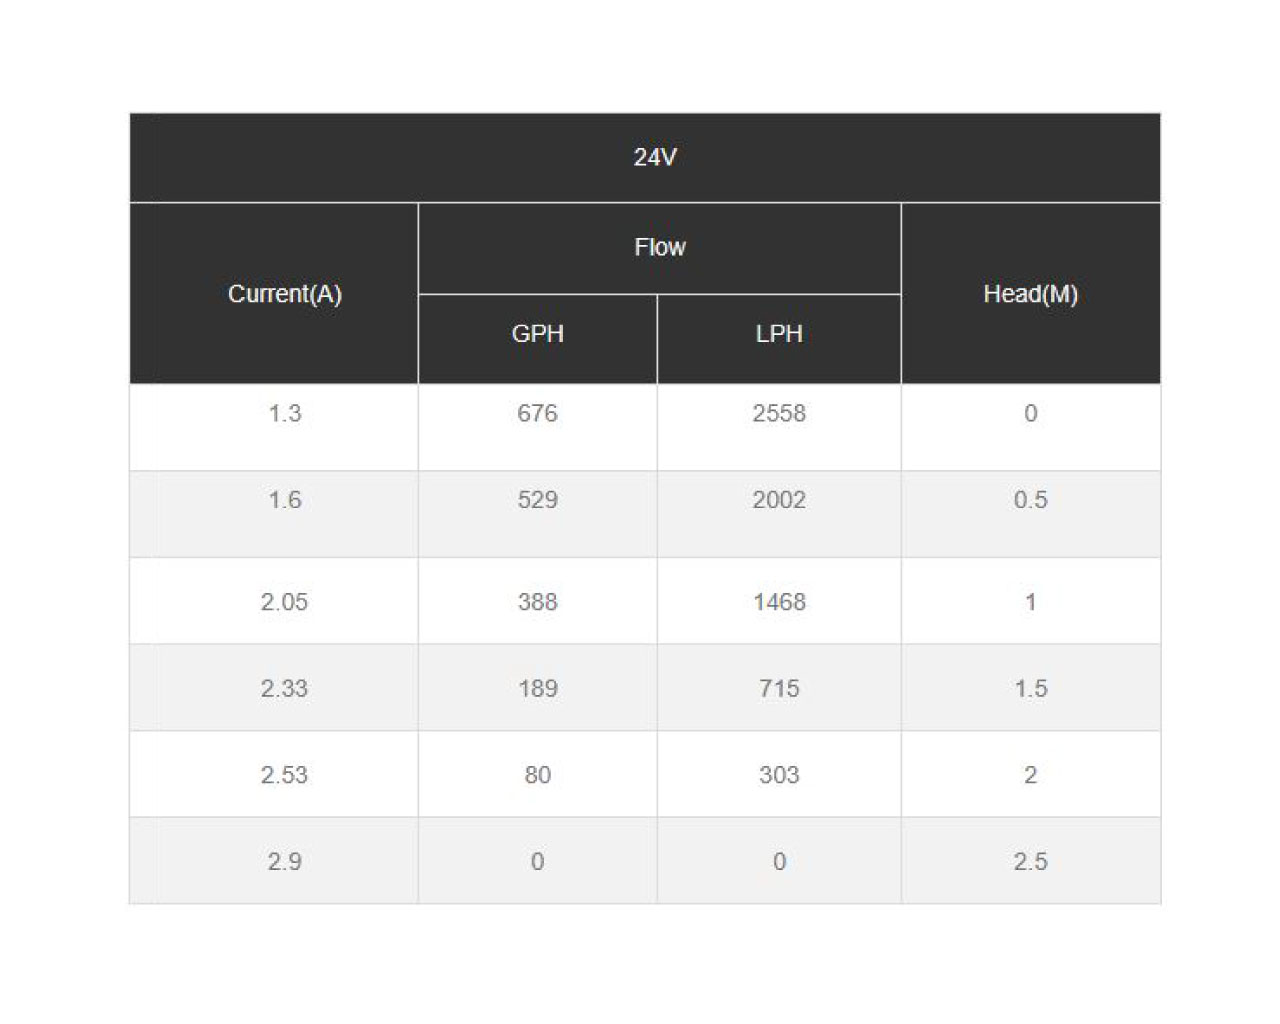Click the 24V table header

click(655, 157)
